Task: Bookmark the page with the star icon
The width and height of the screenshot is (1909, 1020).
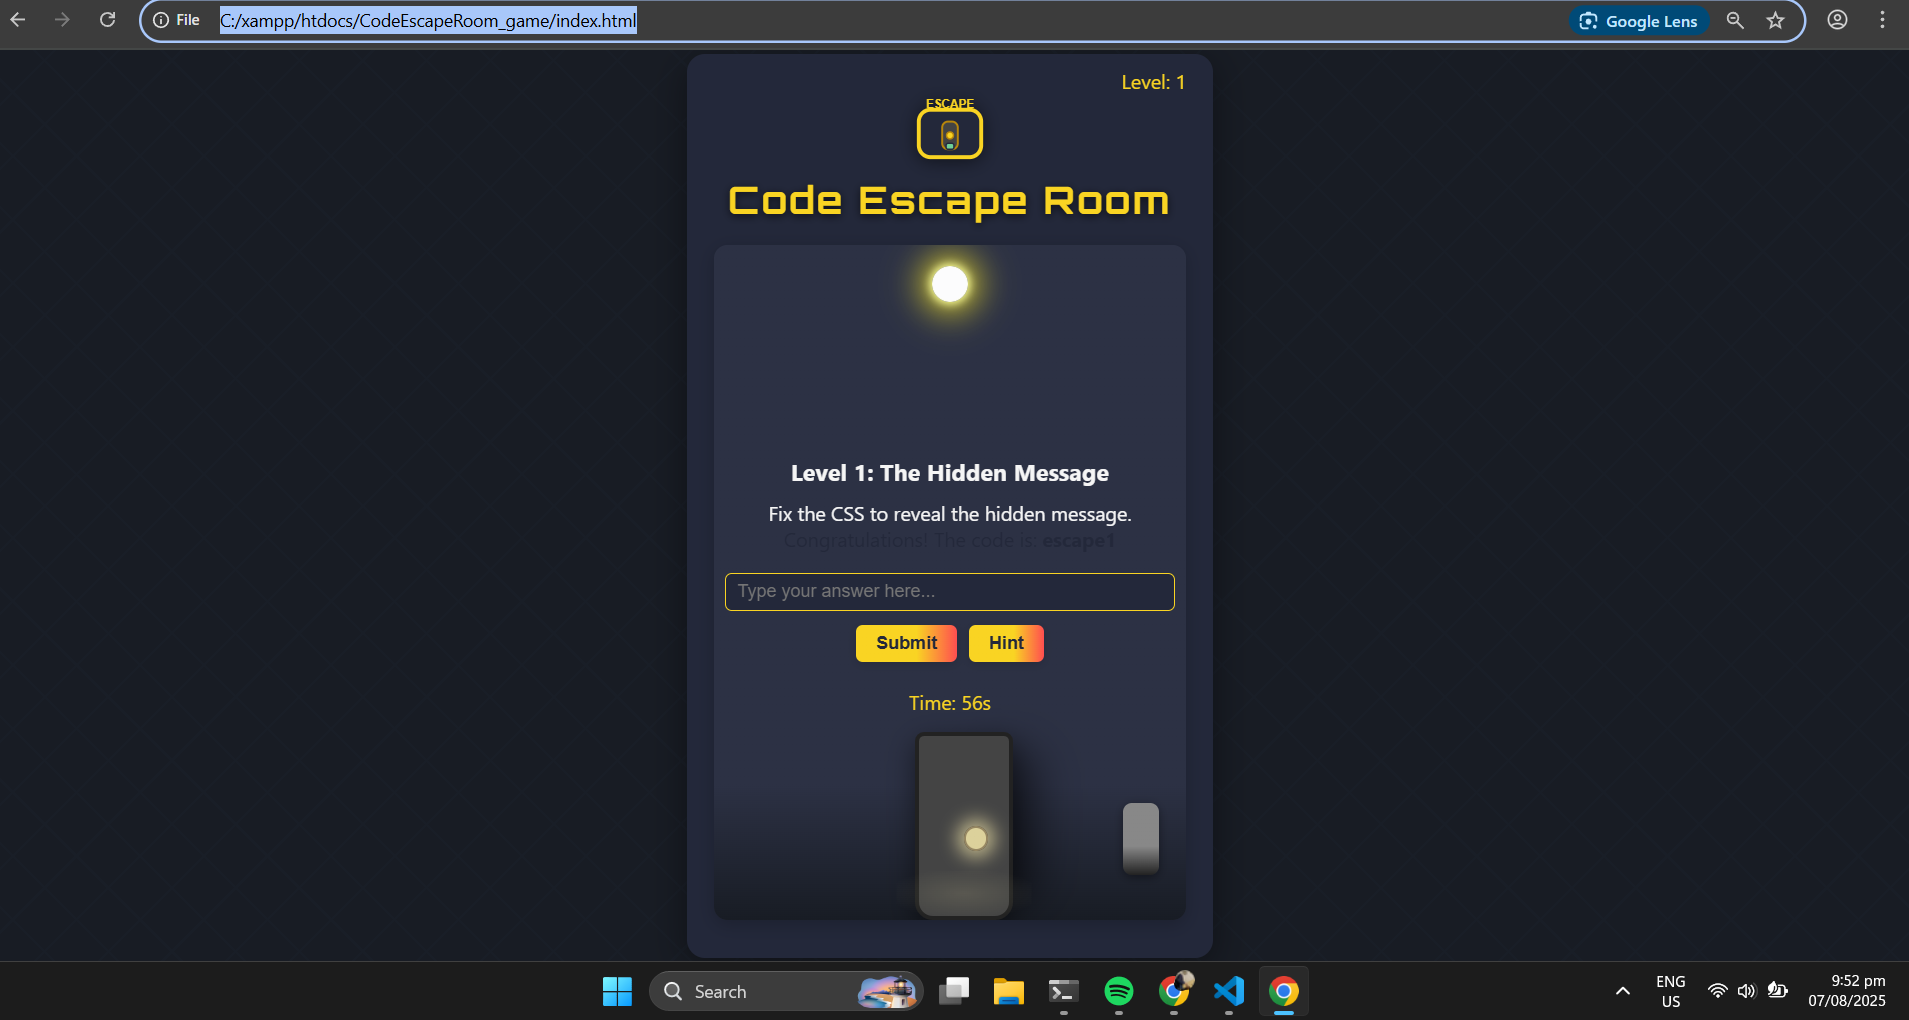Action: pos(1774,20)
